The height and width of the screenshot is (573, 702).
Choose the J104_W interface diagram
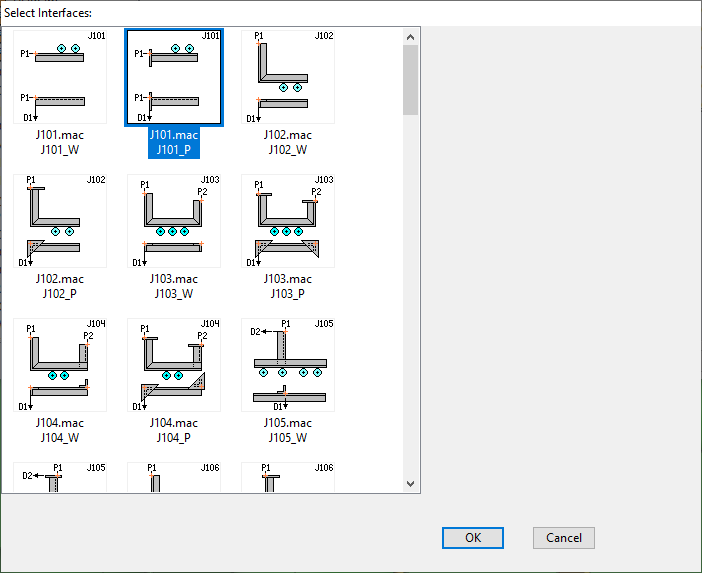pyautogui.click(x=60, y=365)
